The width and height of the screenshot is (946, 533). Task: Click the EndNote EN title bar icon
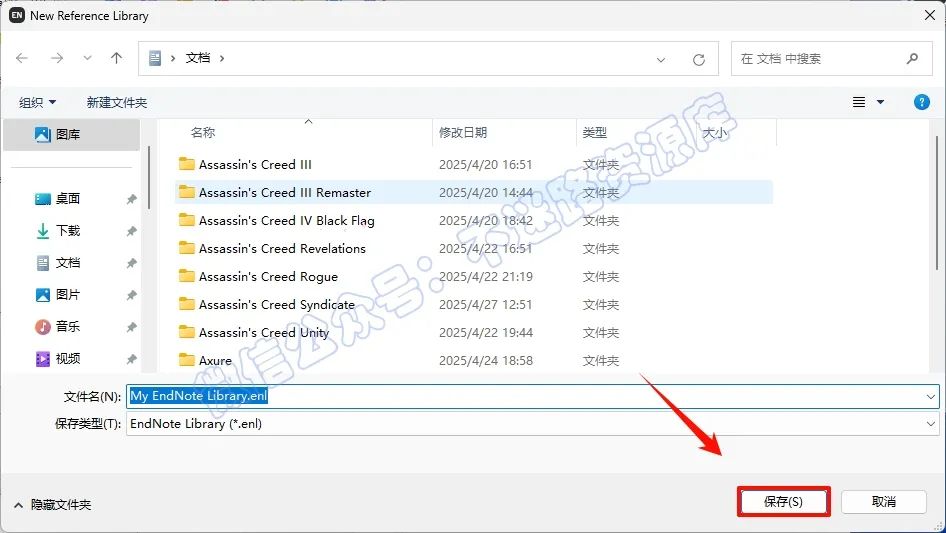coord(17,15)
